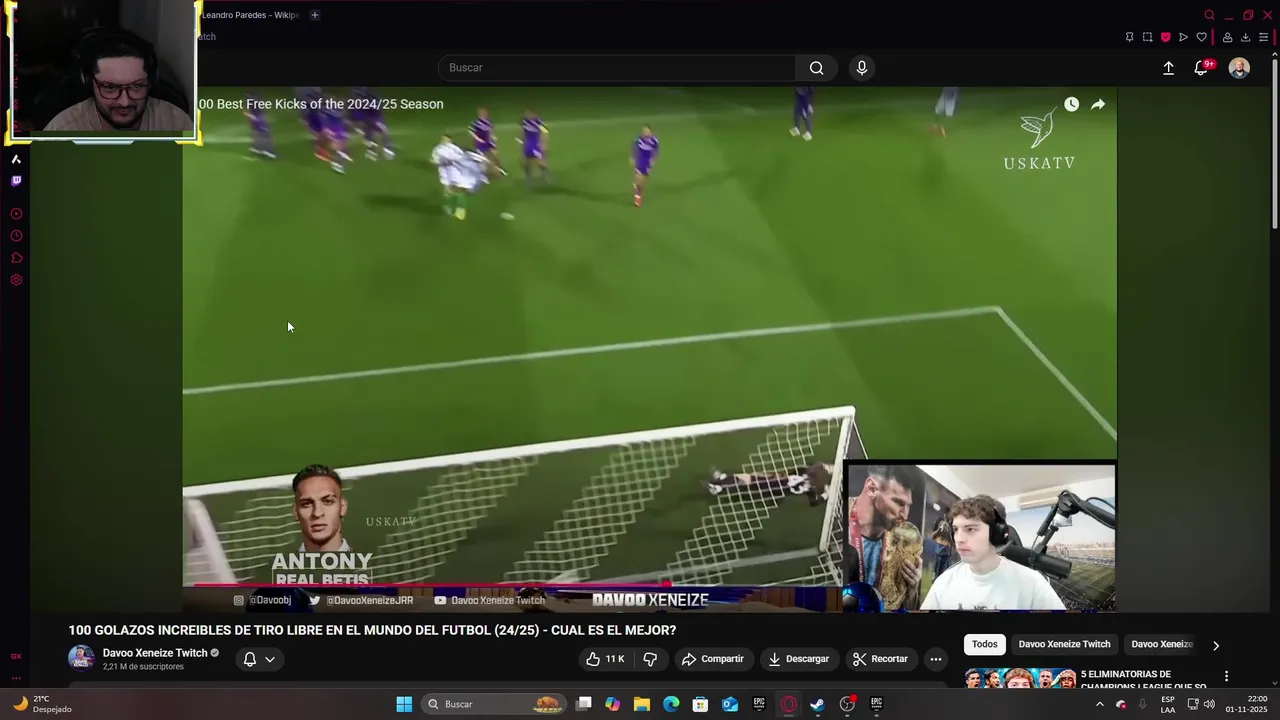
Task: Click the send/flow arrow icon in toolbar
Action: [1183, 37]
